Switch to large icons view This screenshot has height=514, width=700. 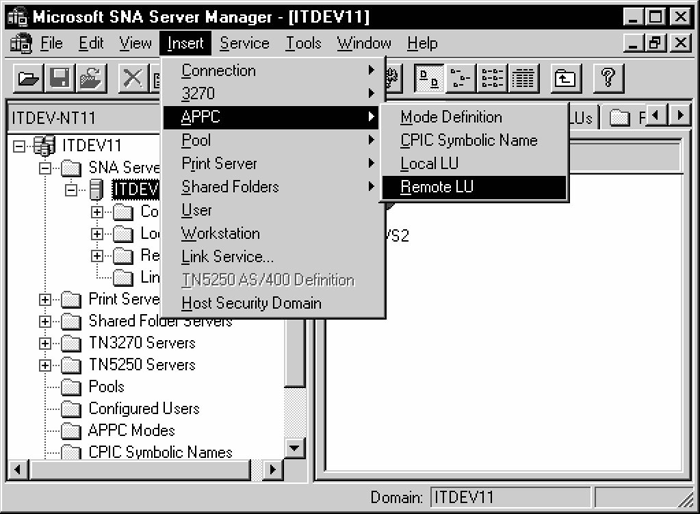coord(429,78)
